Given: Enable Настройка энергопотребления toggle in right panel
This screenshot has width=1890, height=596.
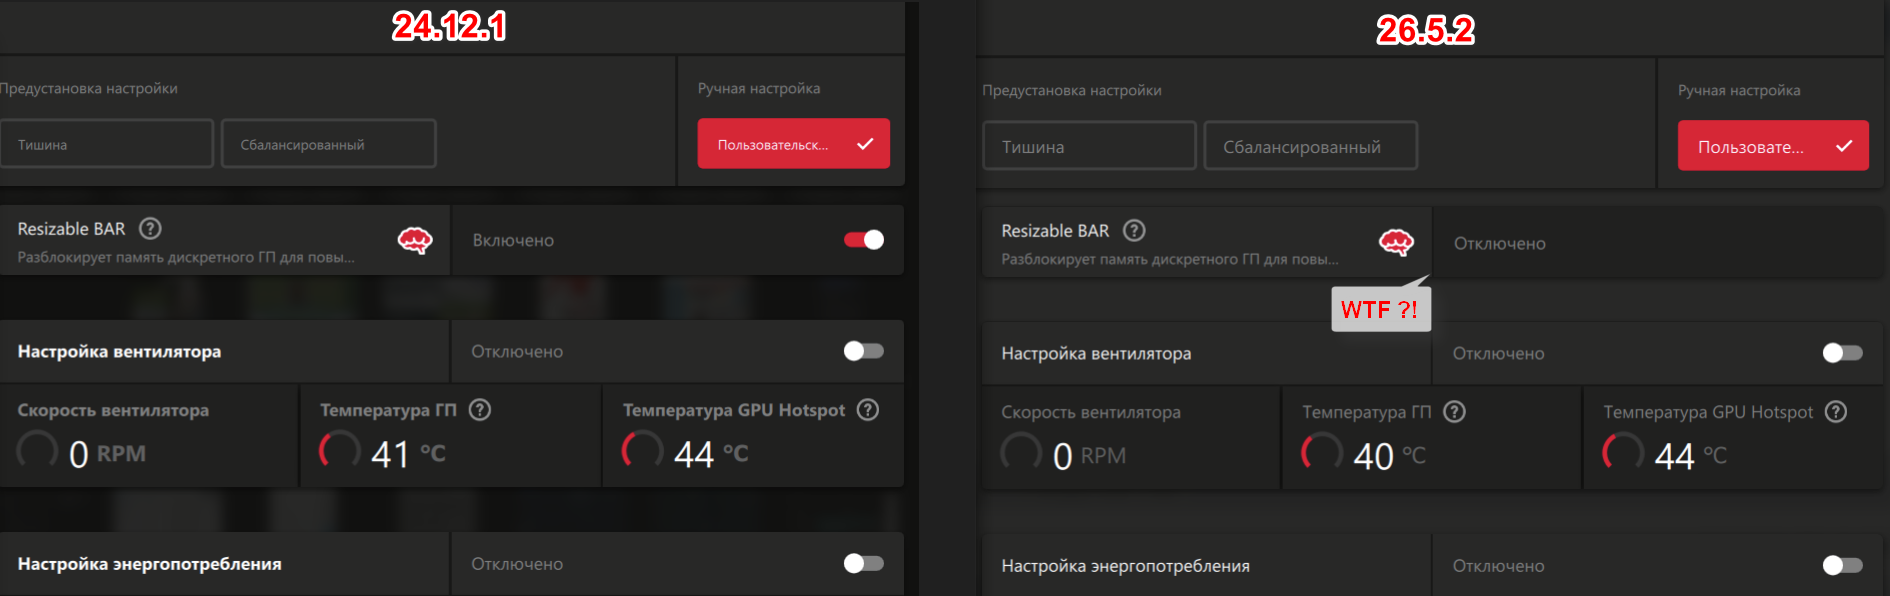Looking at the screenshot, I should (1843, 566).
